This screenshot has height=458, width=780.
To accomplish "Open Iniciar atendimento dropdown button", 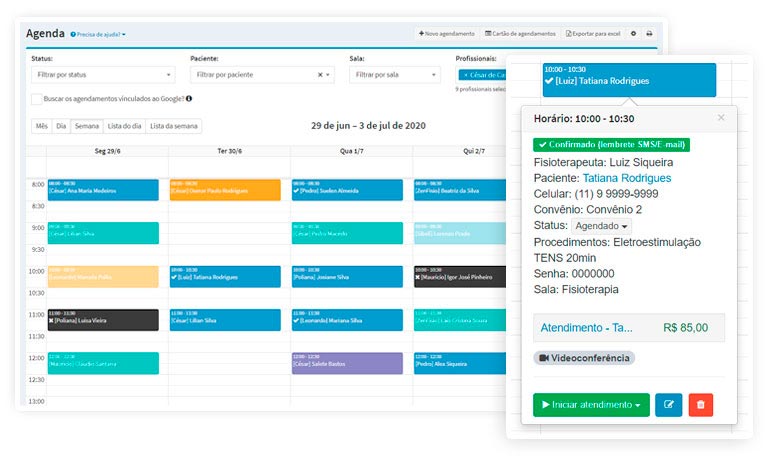I will pyautogui.click(x=591, y=405).
